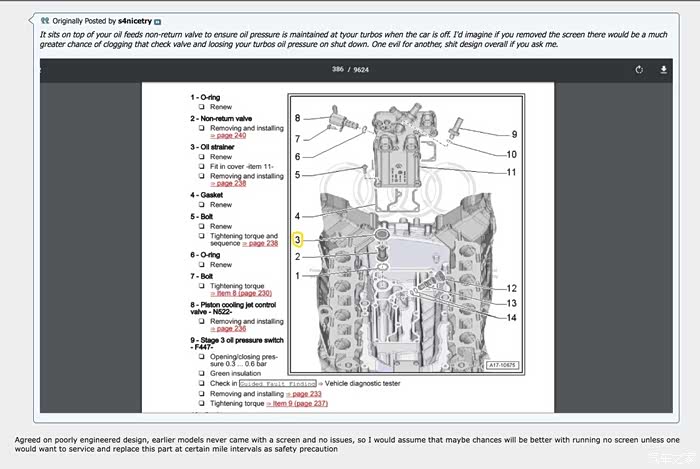Click the heading '5 - Bolt'
The width and height of the screenshot is (700, 469).
201,216
